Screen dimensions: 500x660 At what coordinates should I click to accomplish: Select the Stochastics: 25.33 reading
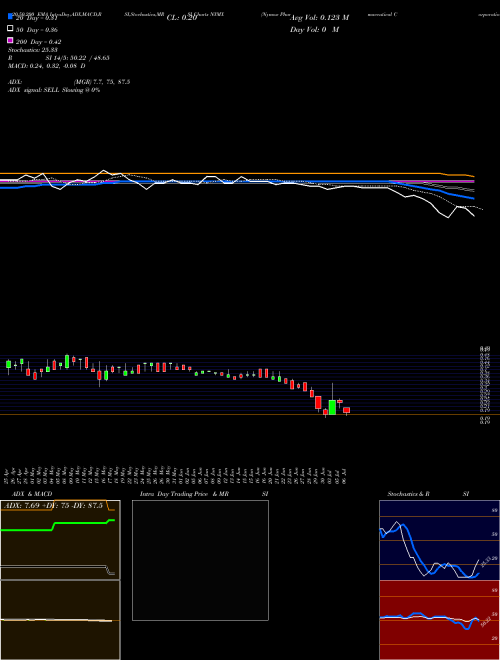pyautogui.click(x=33, y=50)
